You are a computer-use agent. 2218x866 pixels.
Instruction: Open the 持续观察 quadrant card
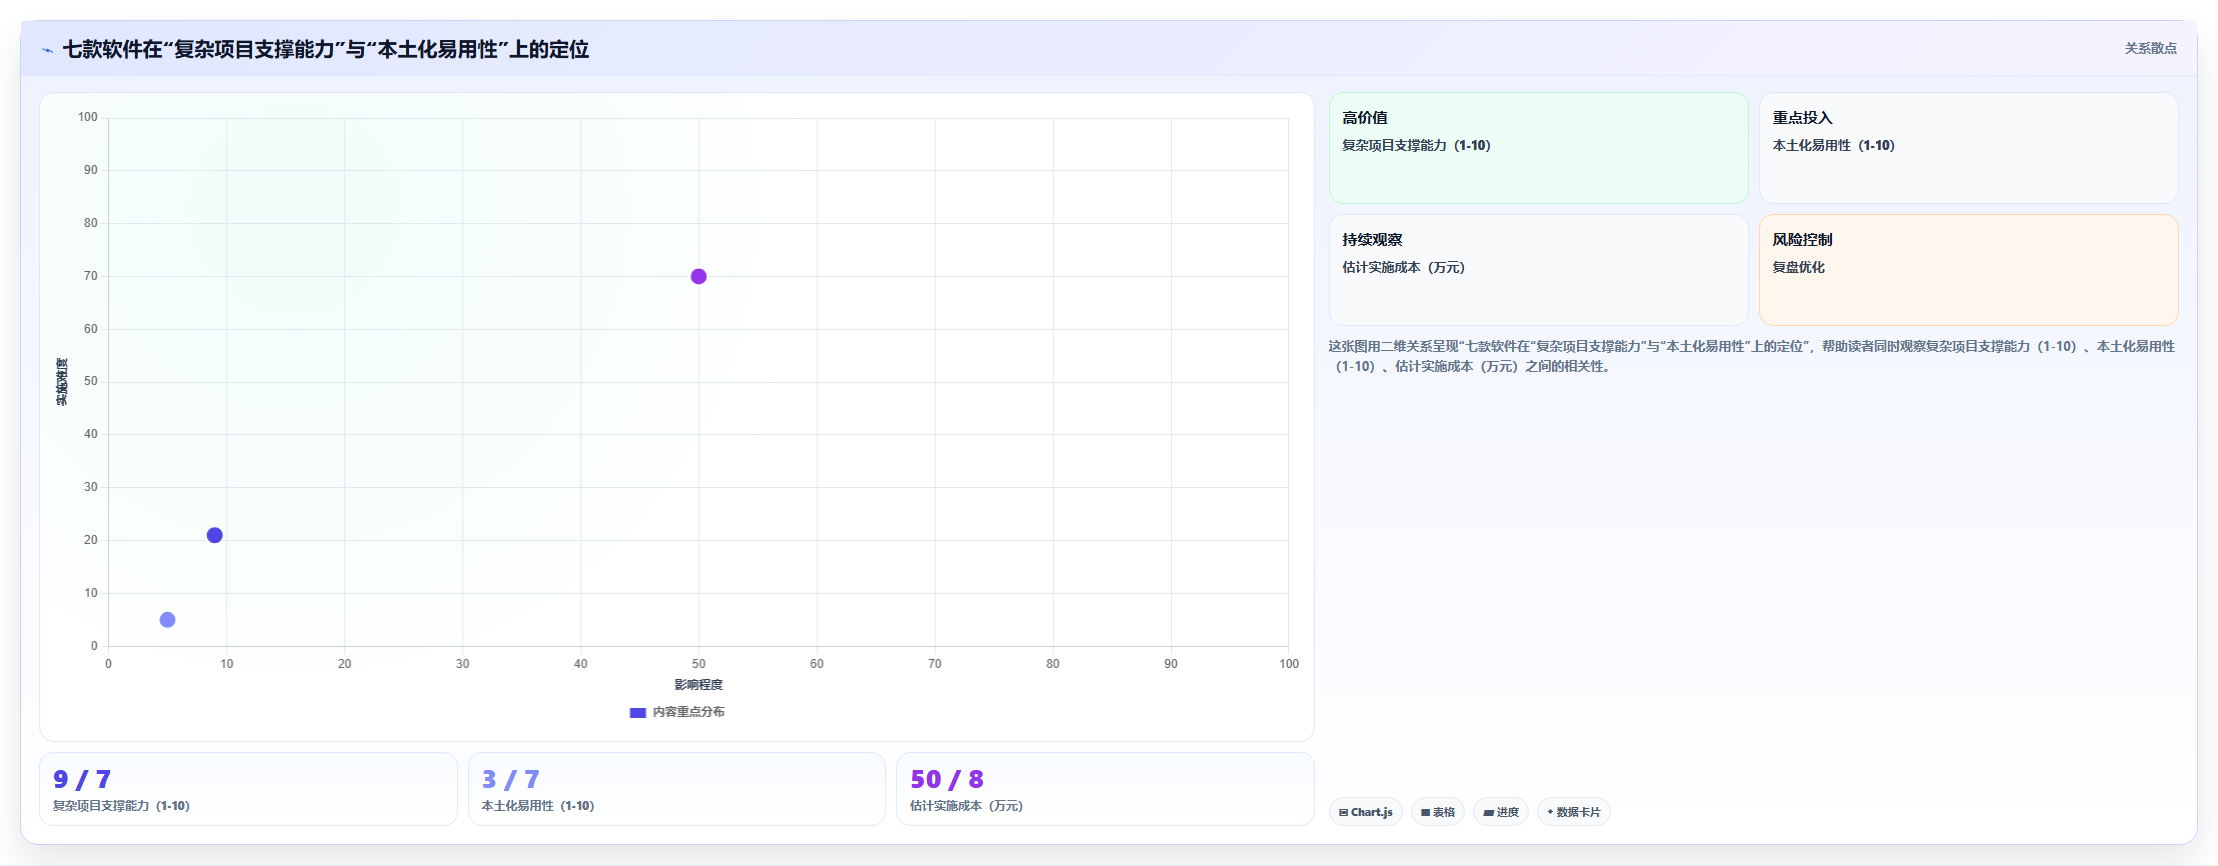[1538, 270]
